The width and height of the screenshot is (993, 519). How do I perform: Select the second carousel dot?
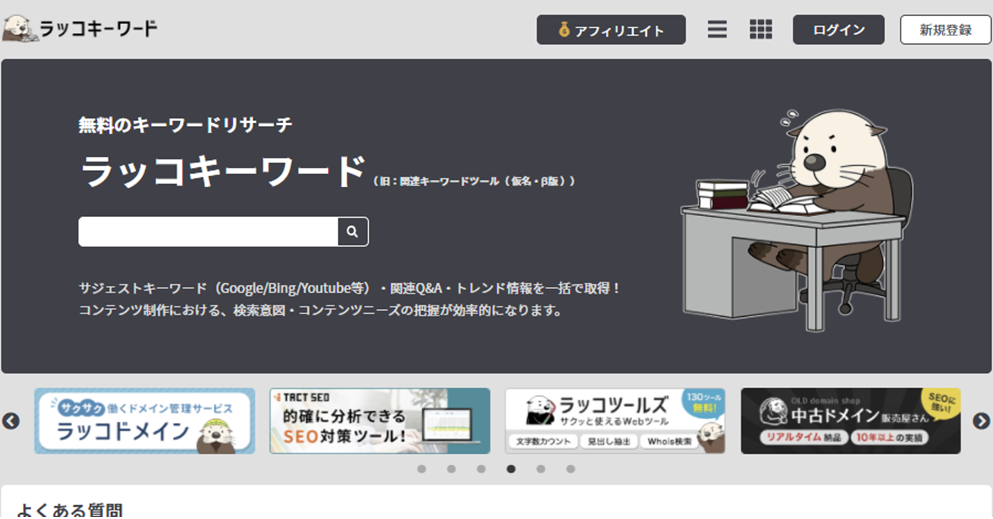tap(452, 469)
